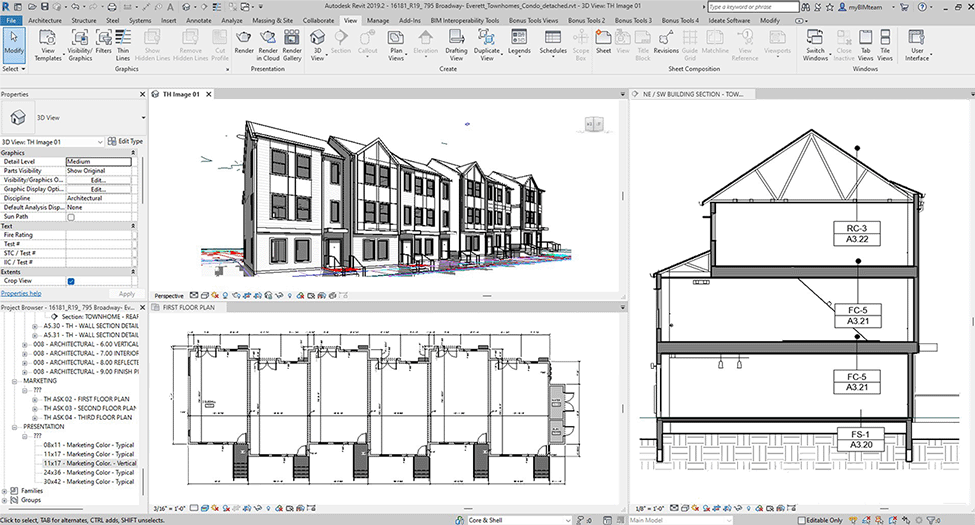975x525 pixels.
Task: Toggle the Editable Only checkbox
Action: coord(800,520)
